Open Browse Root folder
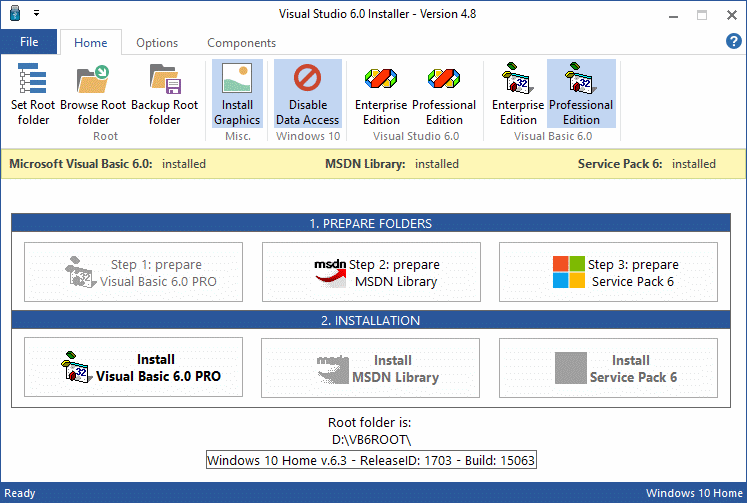 pyautogui.click(x=93, y=94)
